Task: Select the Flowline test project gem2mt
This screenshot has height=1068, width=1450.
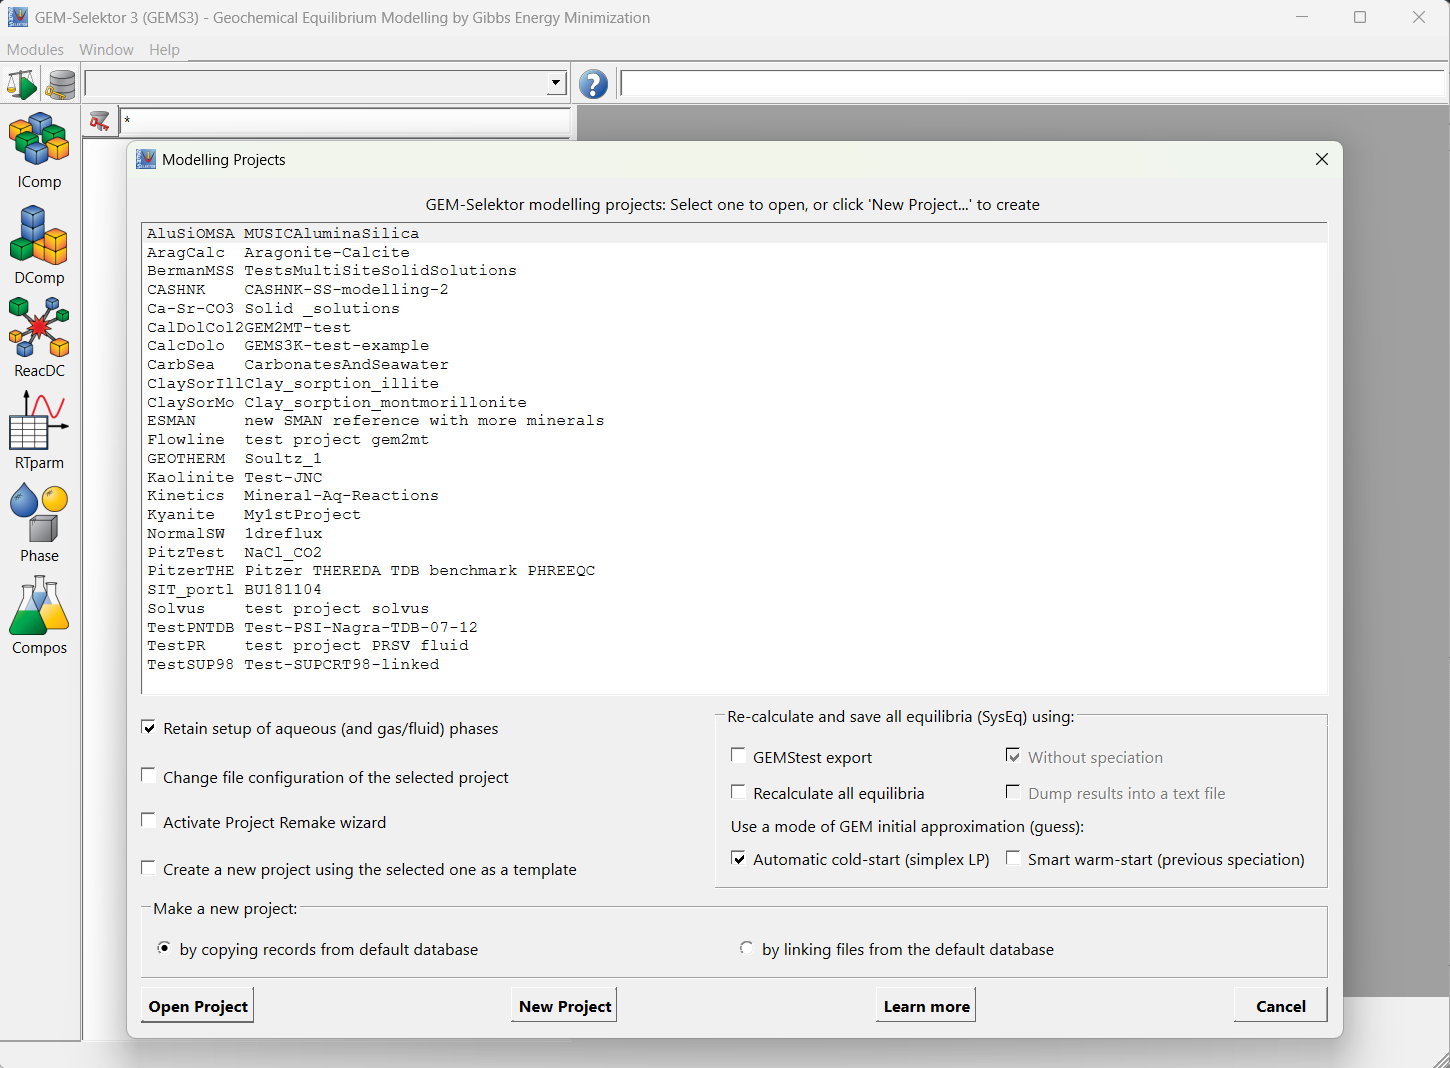Action: click(734, 440)
